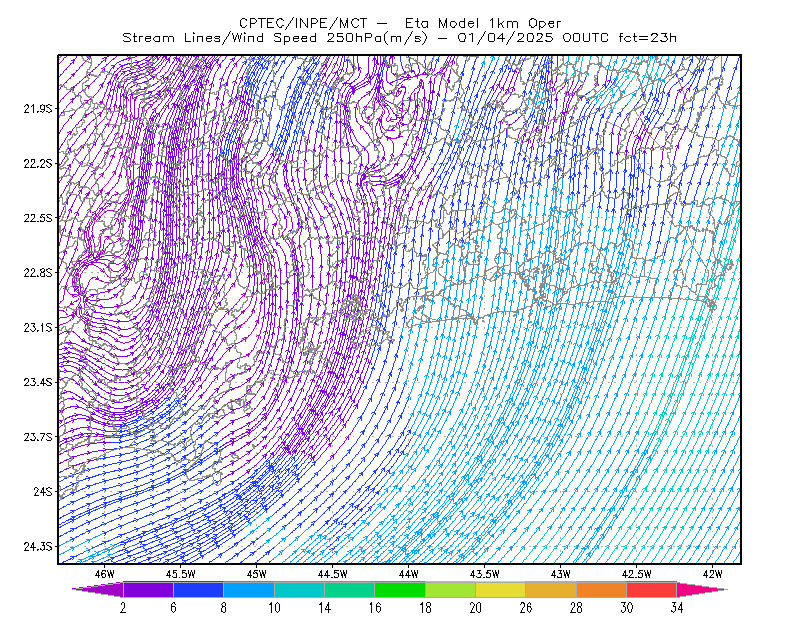Click the magenta right arrow end of the colorbar
800x618 pixels.
[702, 589]
